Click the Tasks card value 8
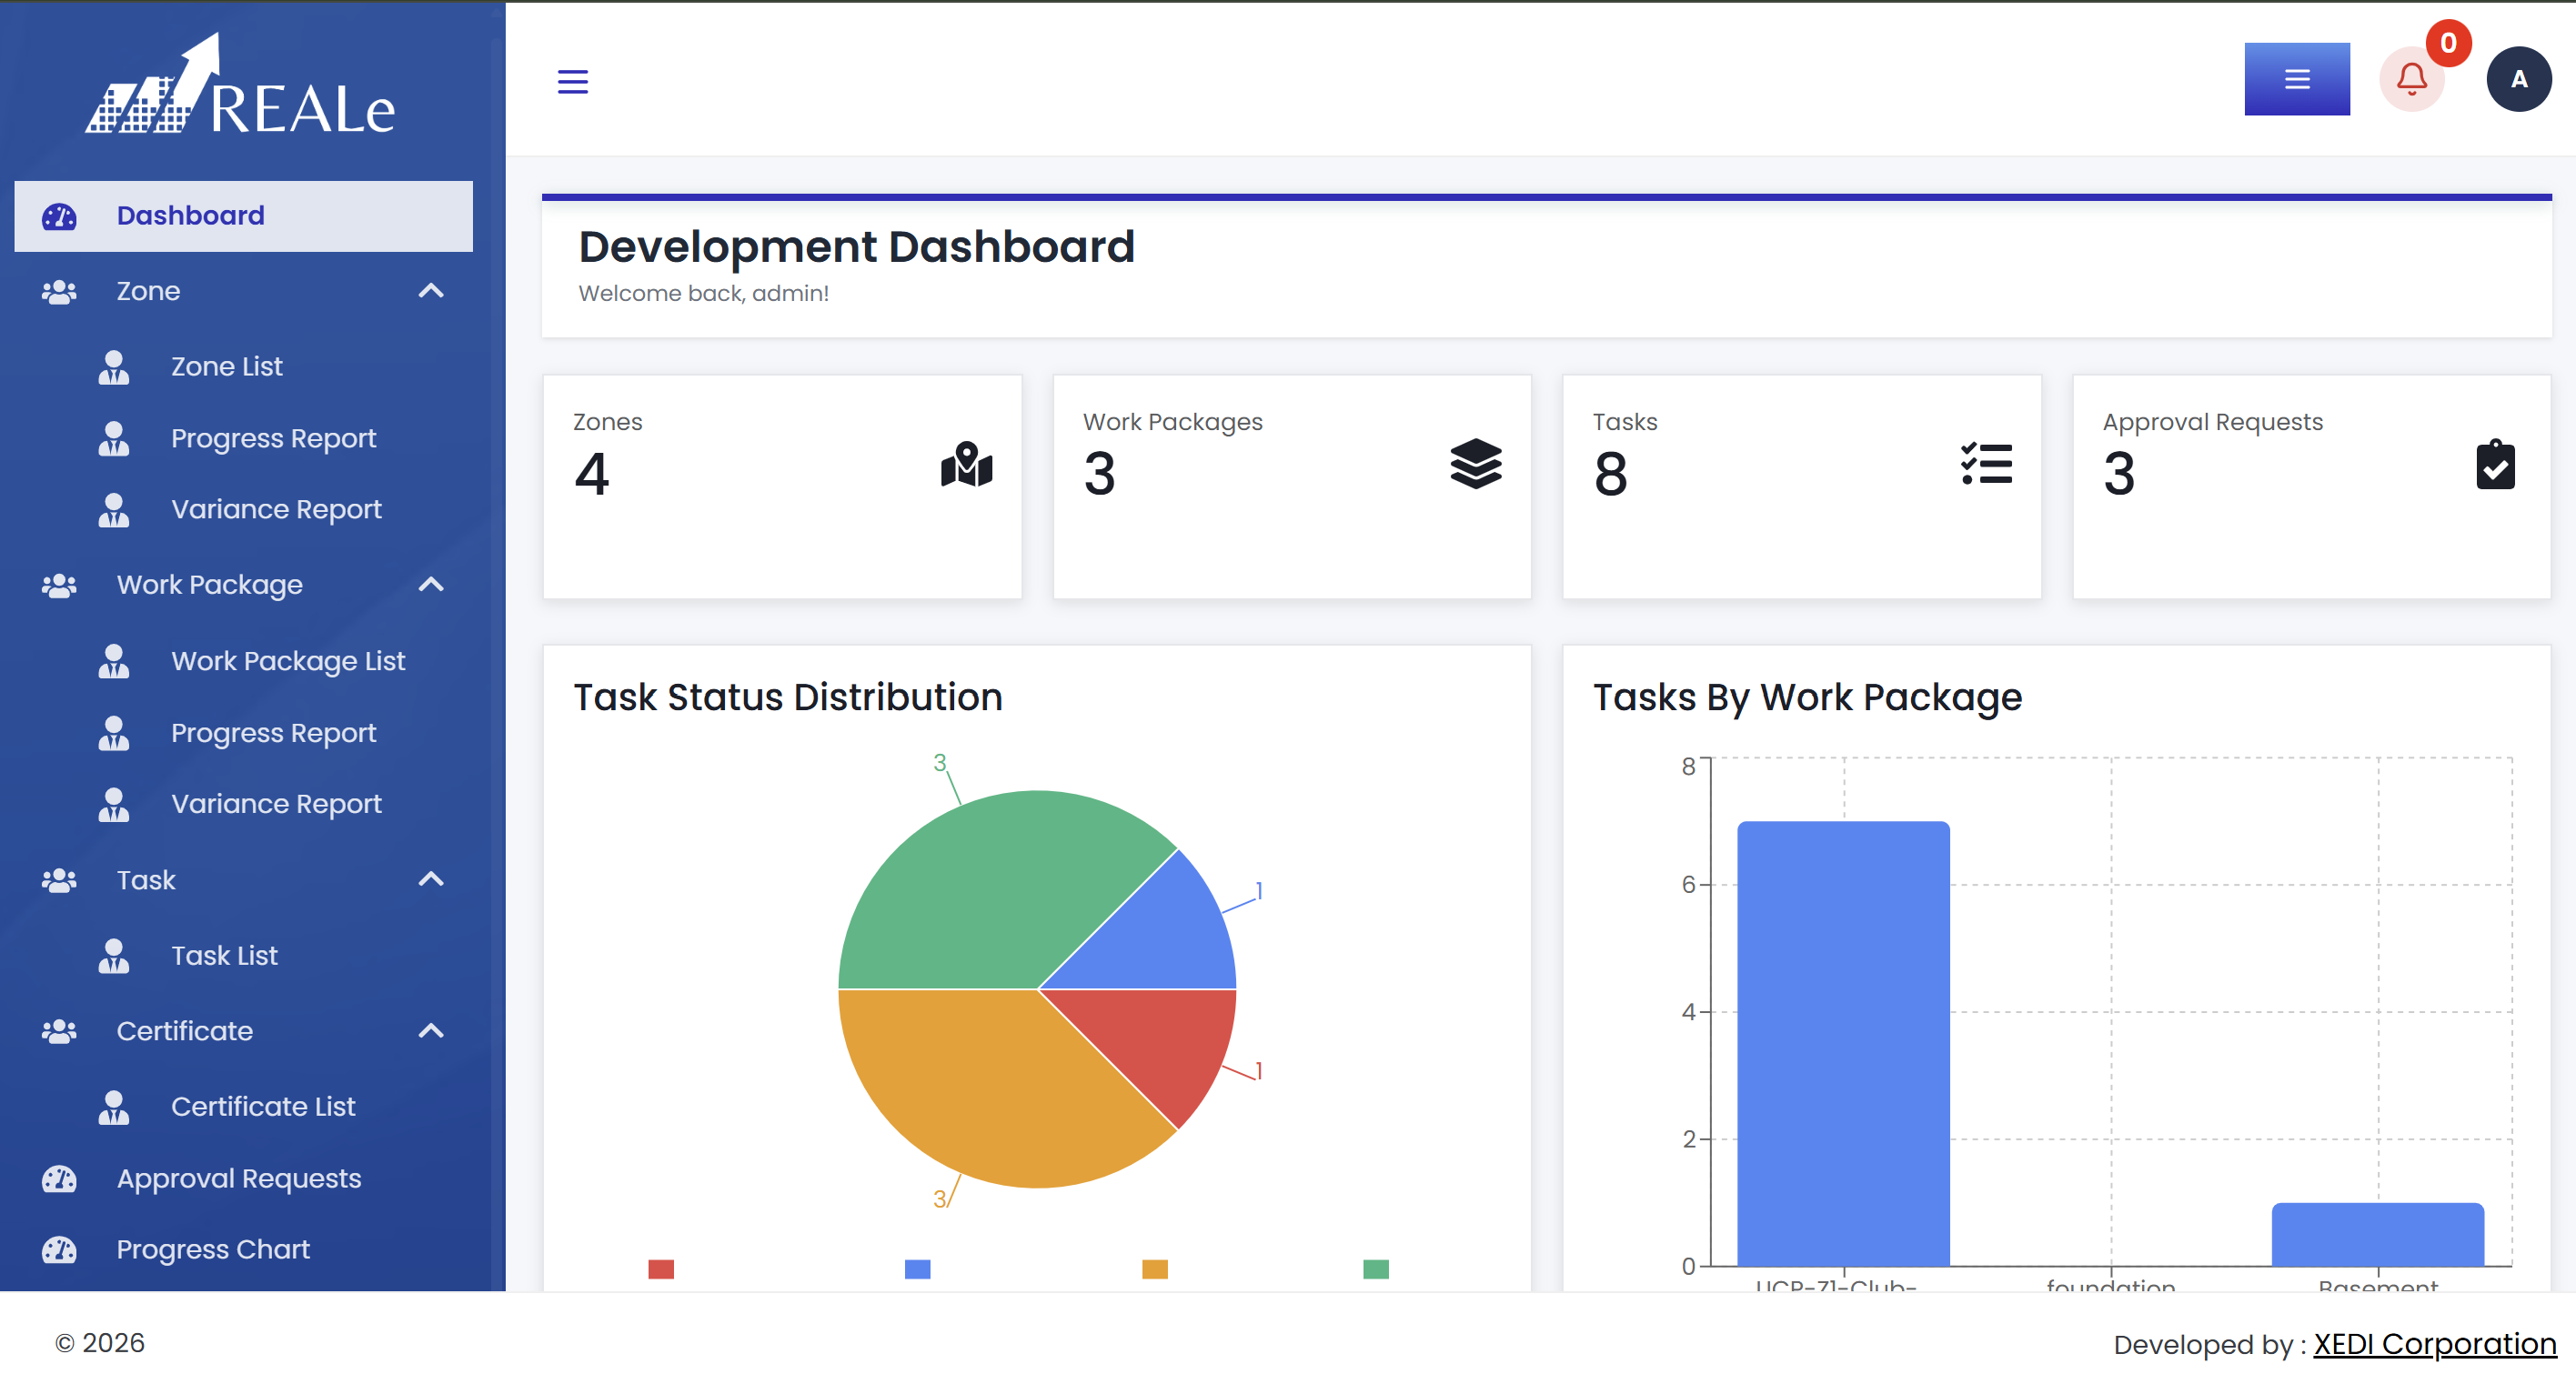 (x=1610, y=473)
